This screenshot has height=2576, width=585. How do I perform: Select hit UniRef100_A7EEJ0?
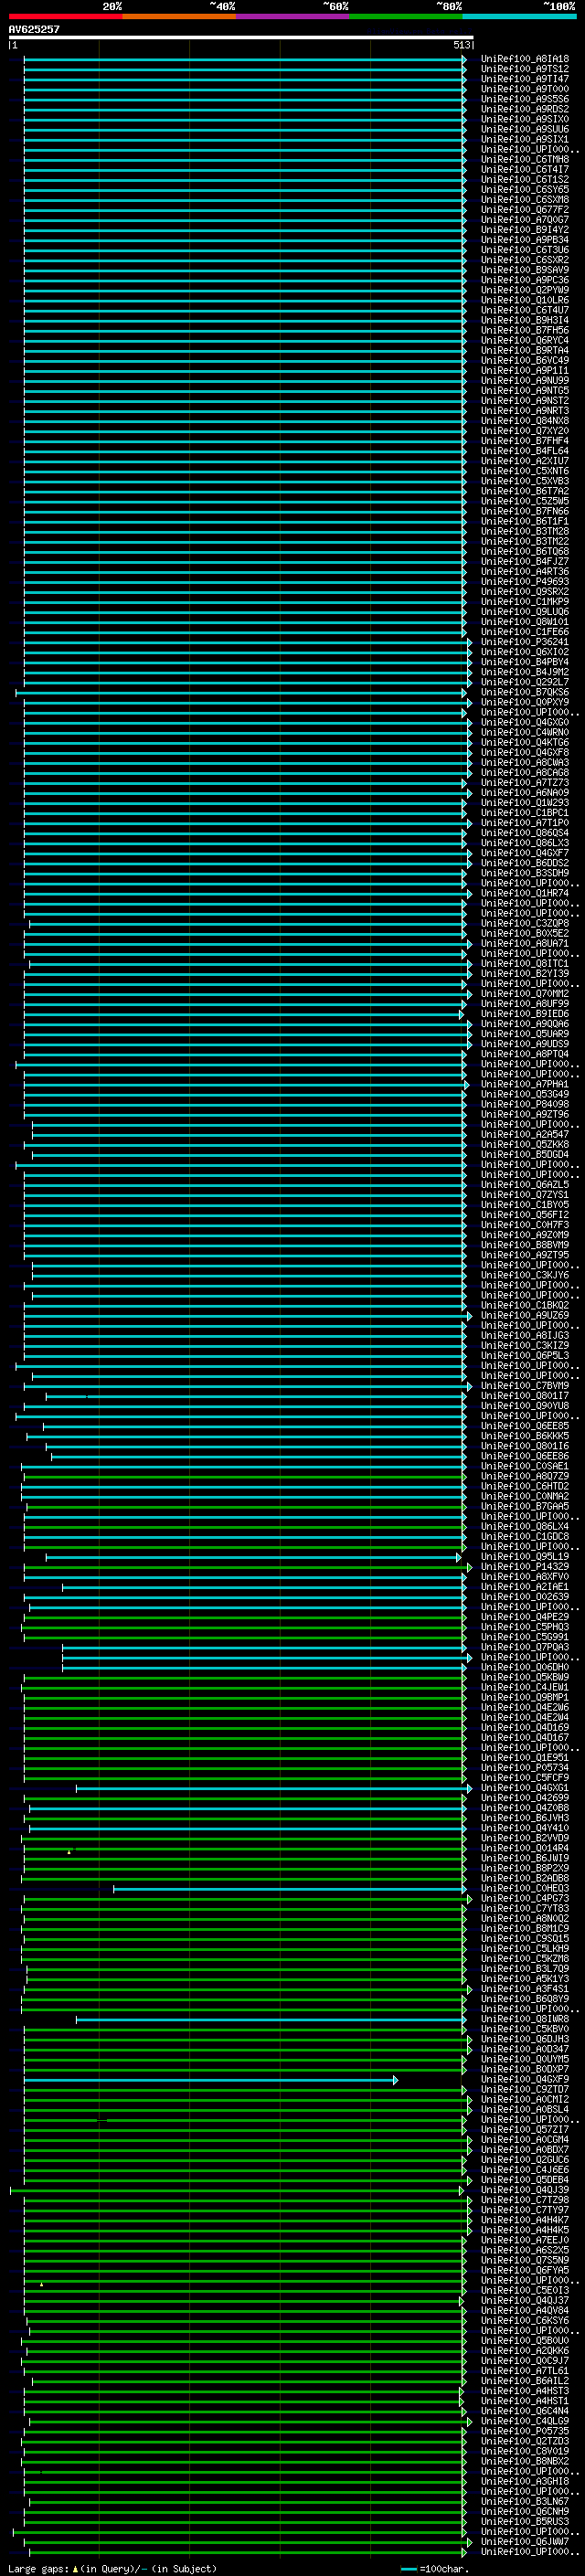click(x=525, y=2240)
